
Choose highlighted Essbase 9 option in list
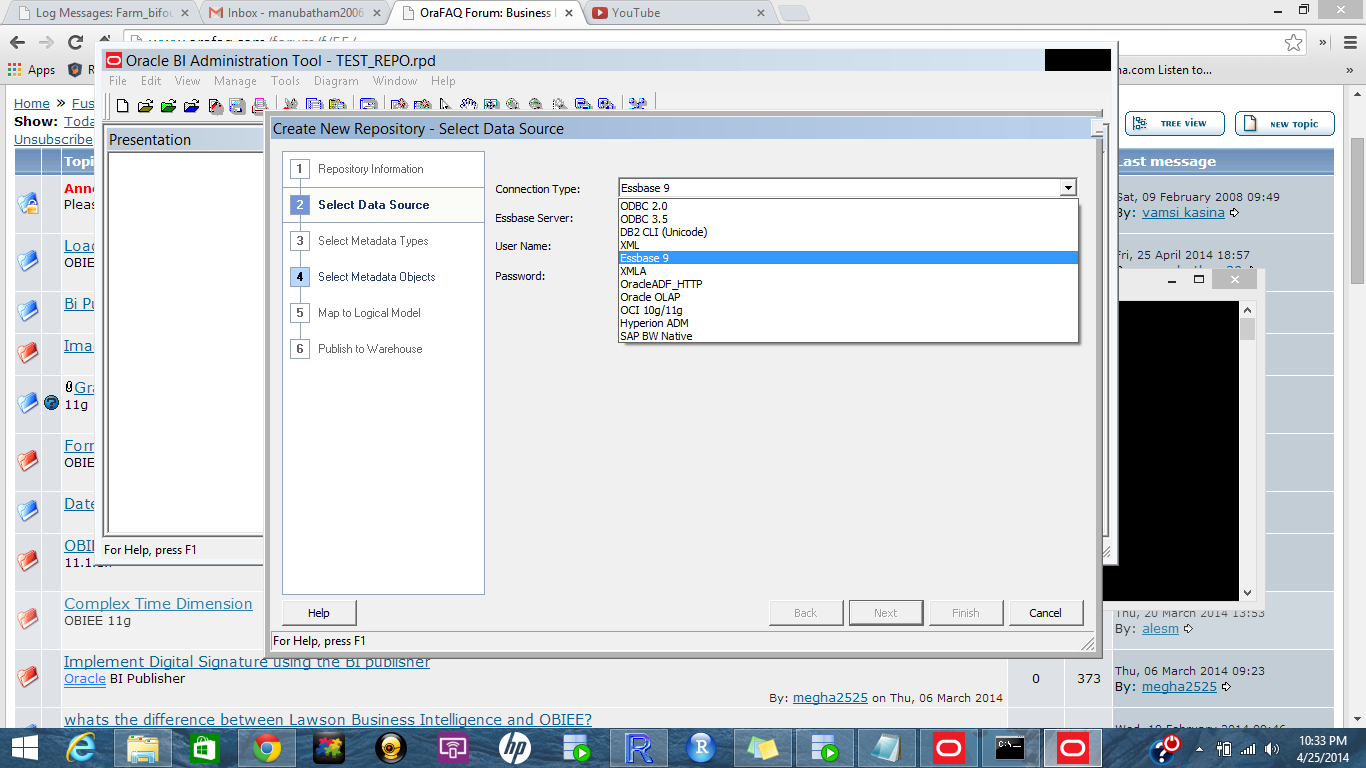coord(848,258)
